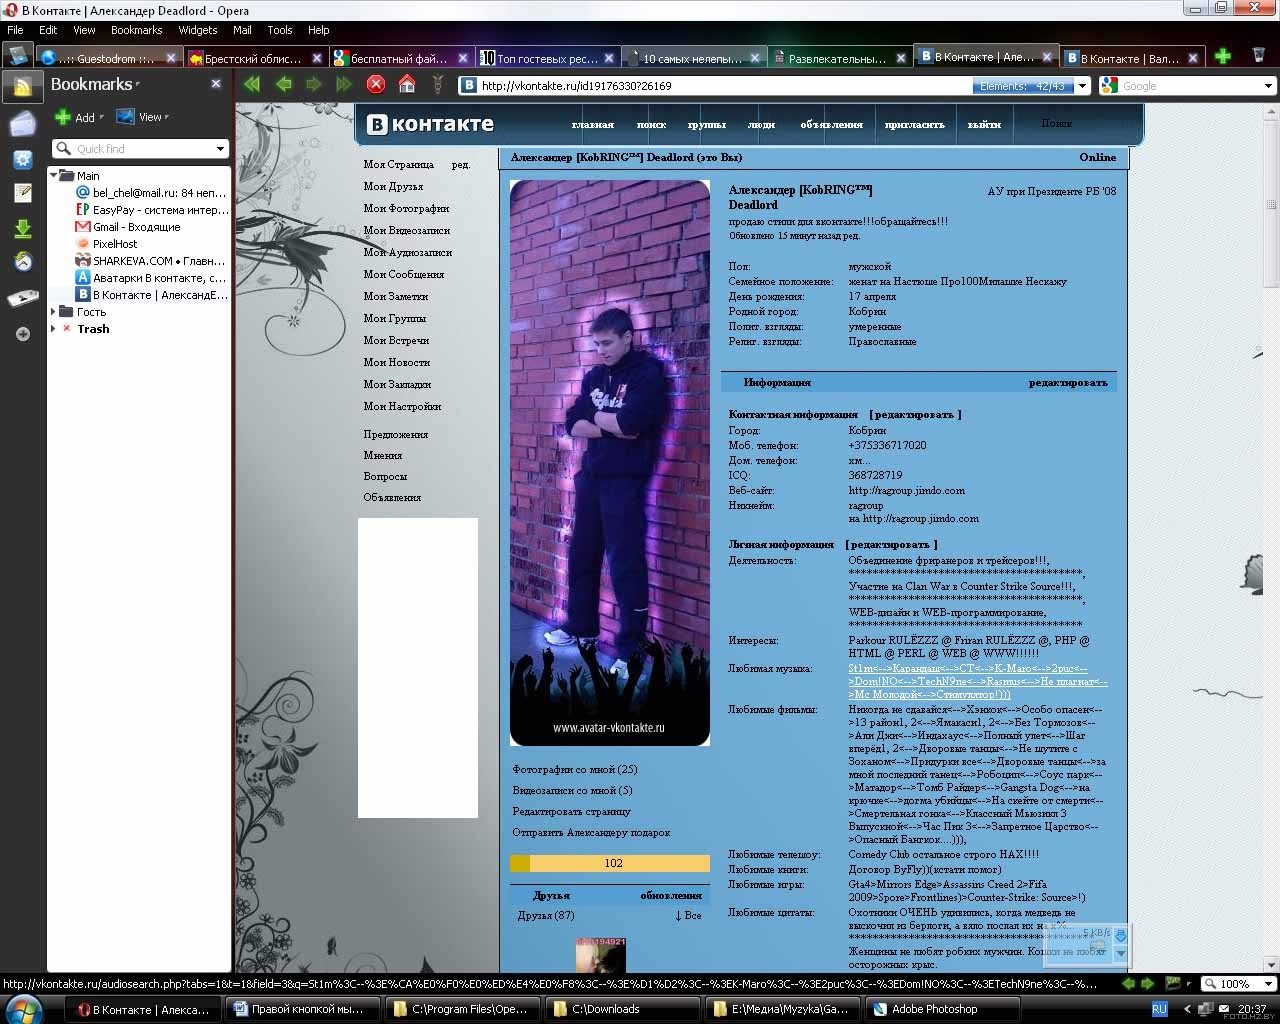Click the Fast Forward navigation button
This screenshot has width=1280, height=1024.
tap(344, 85)
